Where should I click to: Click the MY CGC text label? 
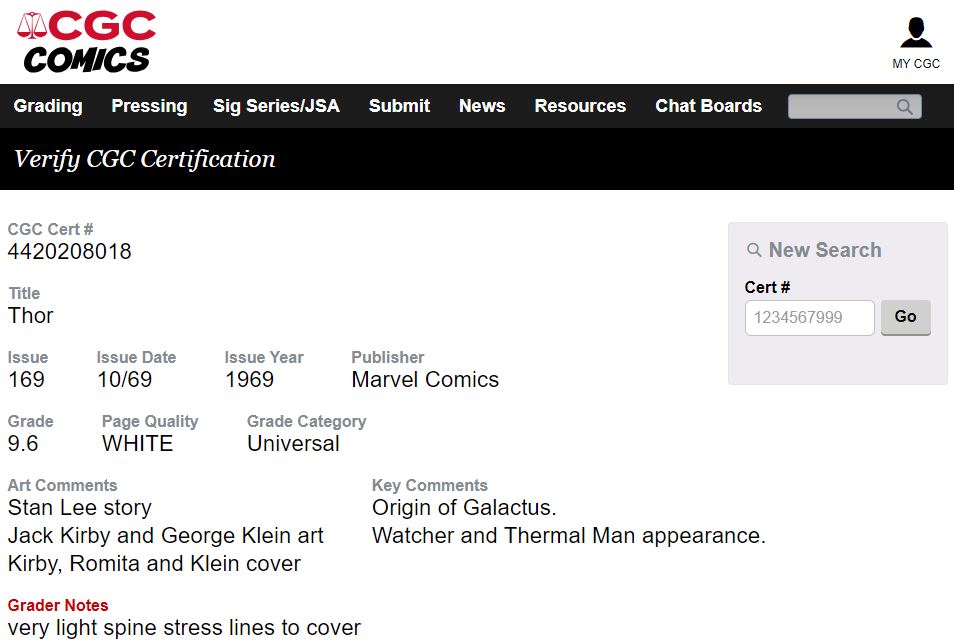916,63
